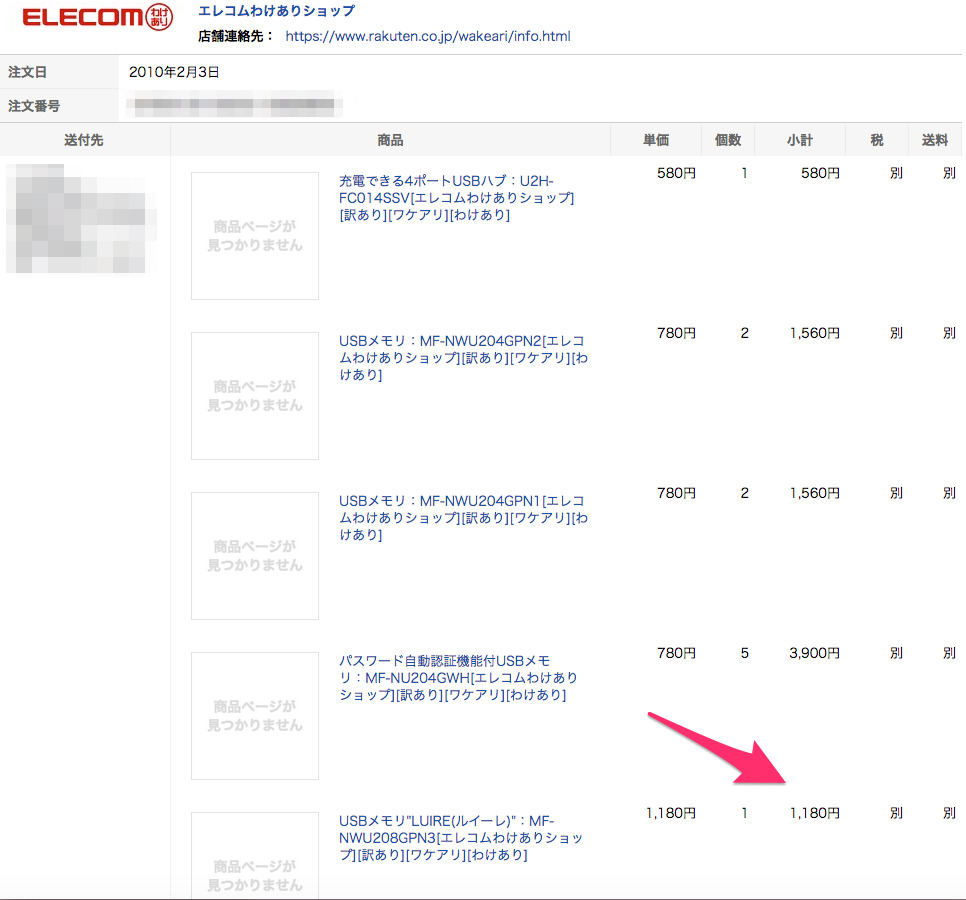The image size is (966, 900).
Task: Open the MF-NWU204GPN1 USBメモリ product link
Action: click(462, 517)
